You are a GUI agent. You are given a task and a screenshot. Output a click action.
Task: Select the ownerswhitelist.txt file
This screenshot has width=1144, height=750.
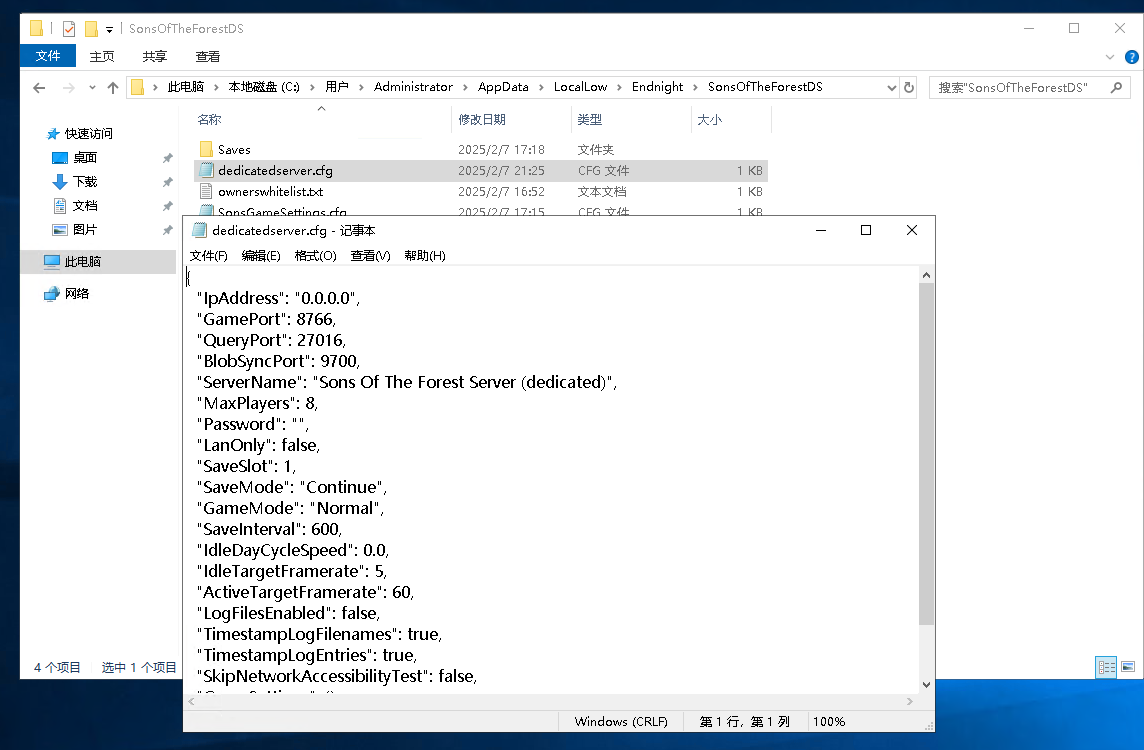(x=270, y=192)
